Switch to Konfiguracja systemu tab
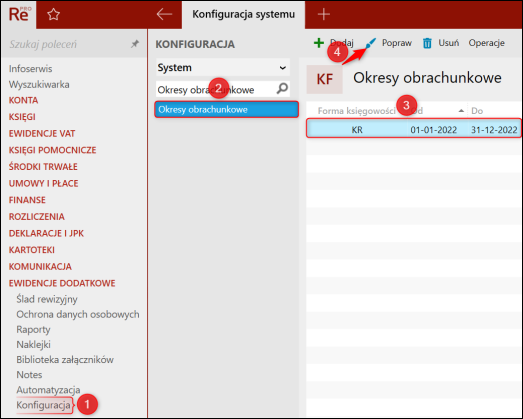 pyautogui.click(x=243, y=14)
